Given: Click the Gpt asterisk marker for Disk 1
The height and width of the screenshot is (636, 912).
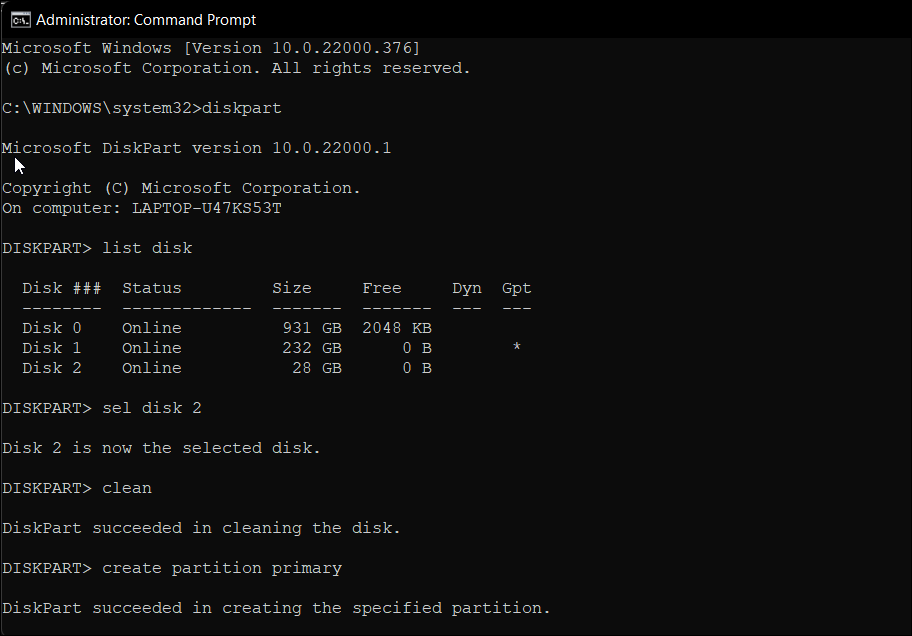Looking at the screenshot, I should point(516,347).
